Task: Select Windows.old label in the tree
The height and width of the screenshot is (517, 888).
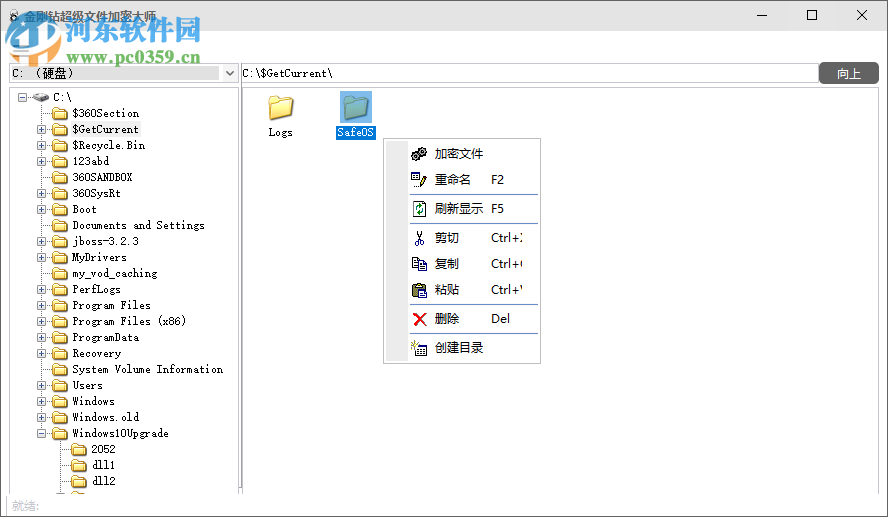Action: pyautogui.click(x=105, y=417)
